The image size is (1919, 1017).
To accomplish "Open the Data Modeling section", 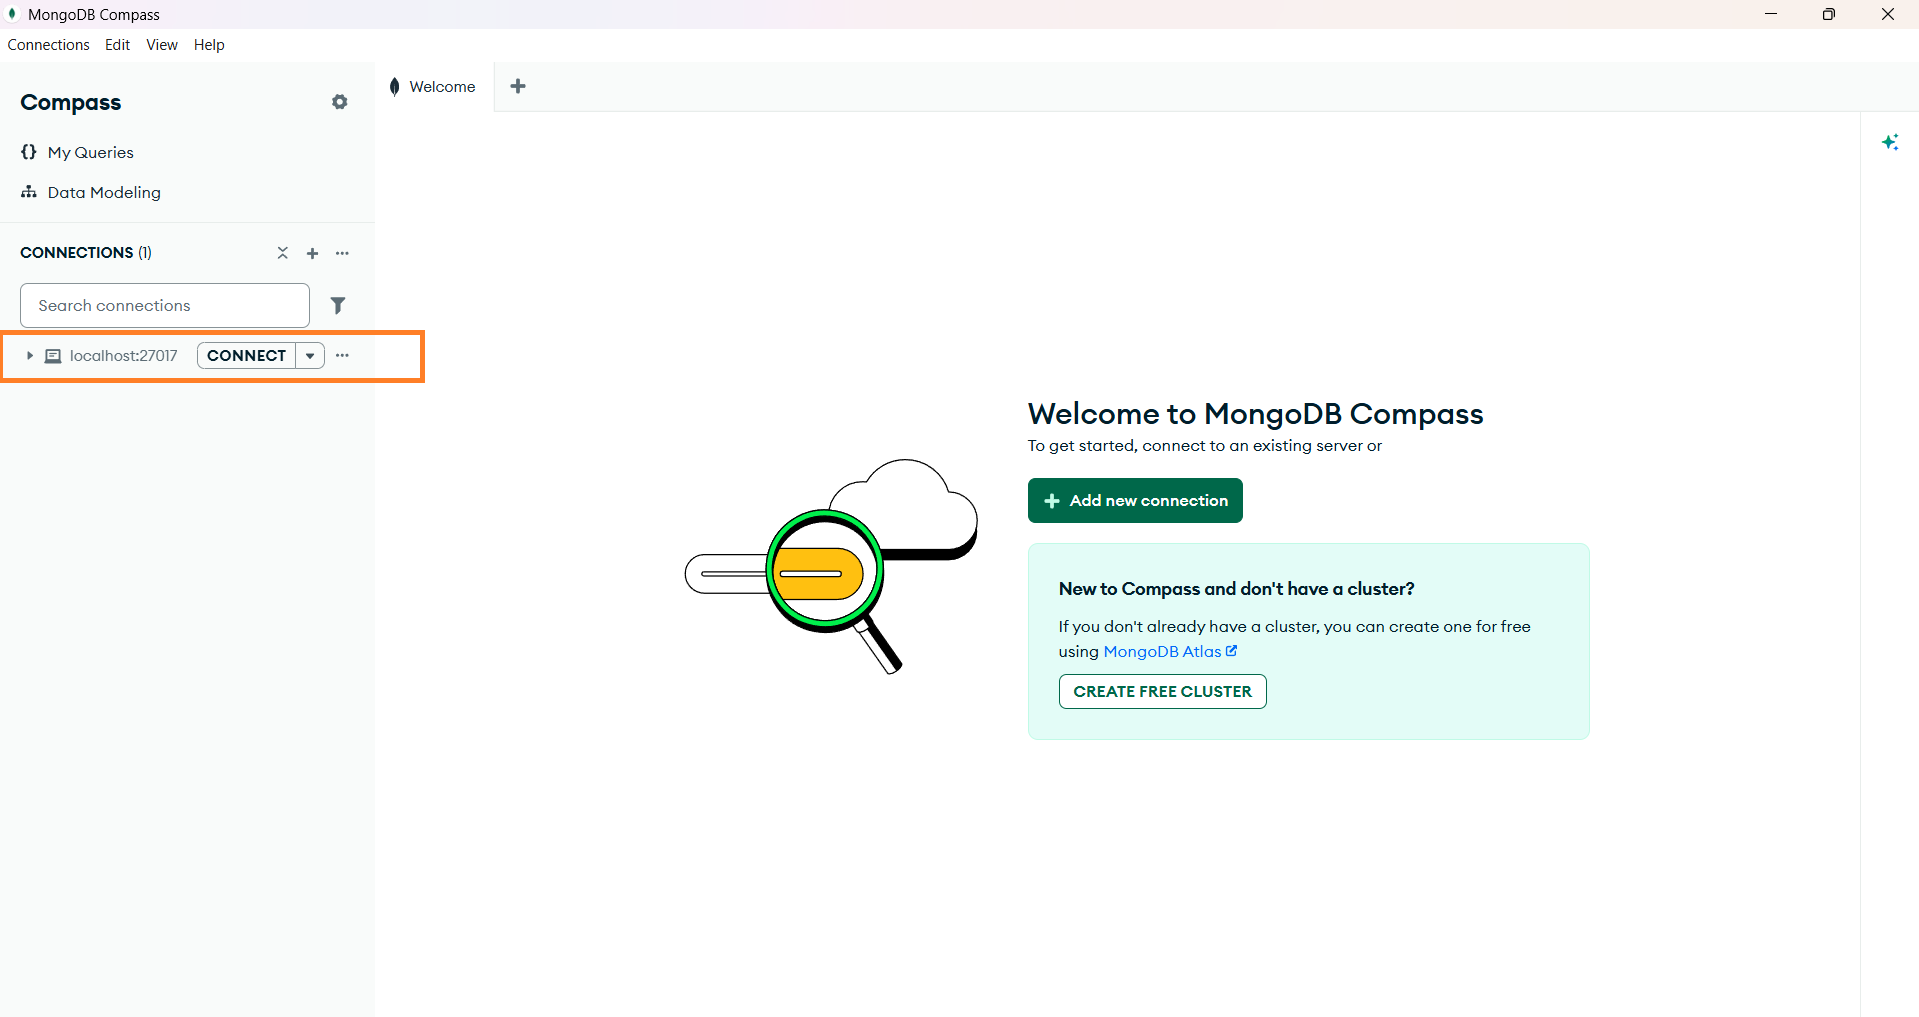I will tap(104, 192).
